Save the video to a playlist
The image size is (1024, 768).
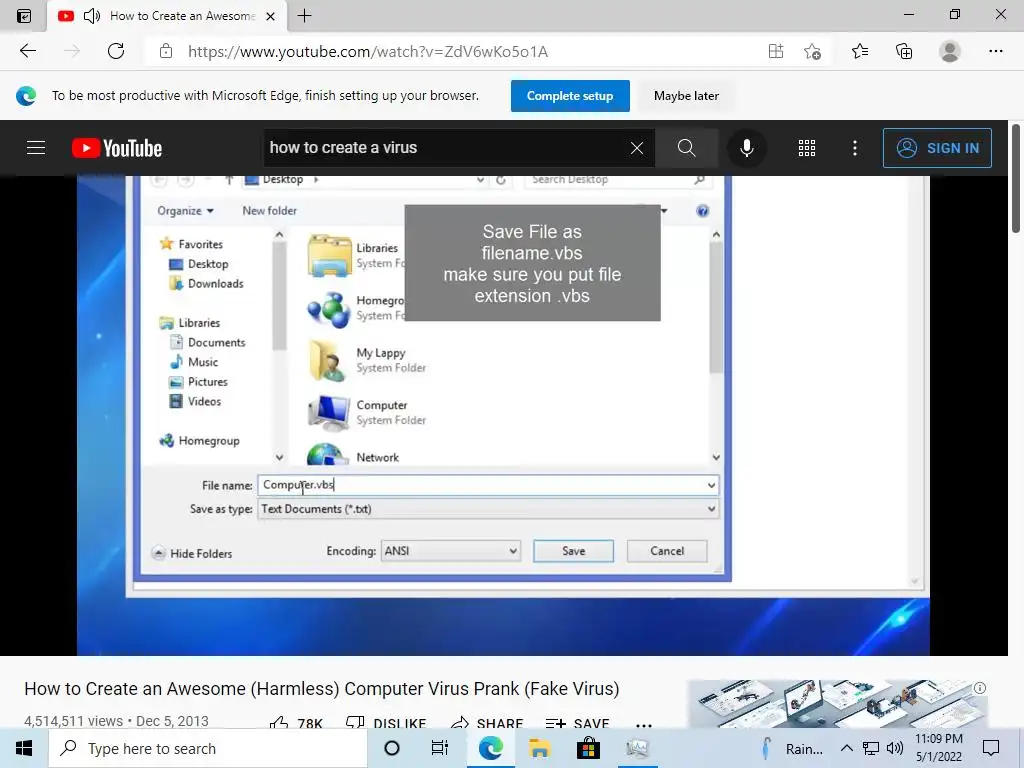point(577,723)
